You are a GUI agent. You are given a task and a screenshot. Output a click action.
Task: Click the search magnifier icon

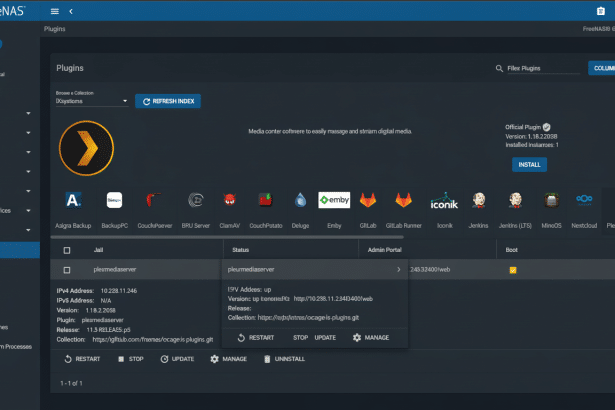click(499, 68)
